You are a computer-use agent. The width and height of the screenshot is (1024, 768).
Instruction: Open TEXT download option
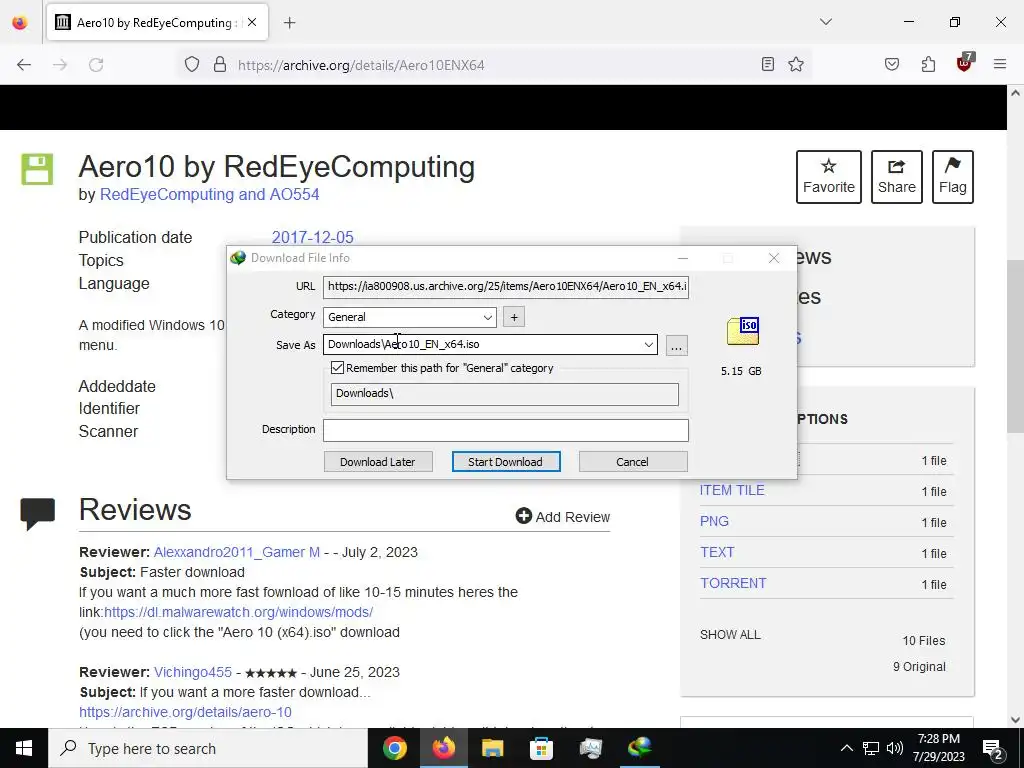tap(717, 552)
